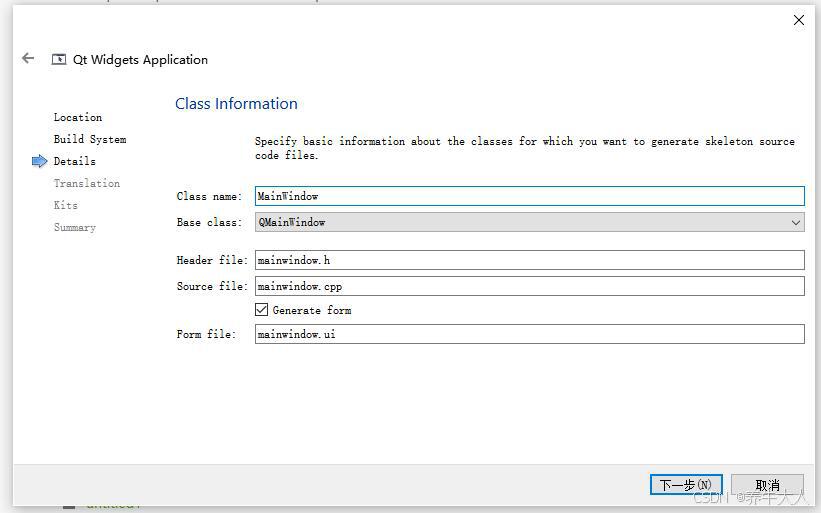Click the Source file: label
The height and width of the screenshot is (513, 821).
(x=212, y=286)
